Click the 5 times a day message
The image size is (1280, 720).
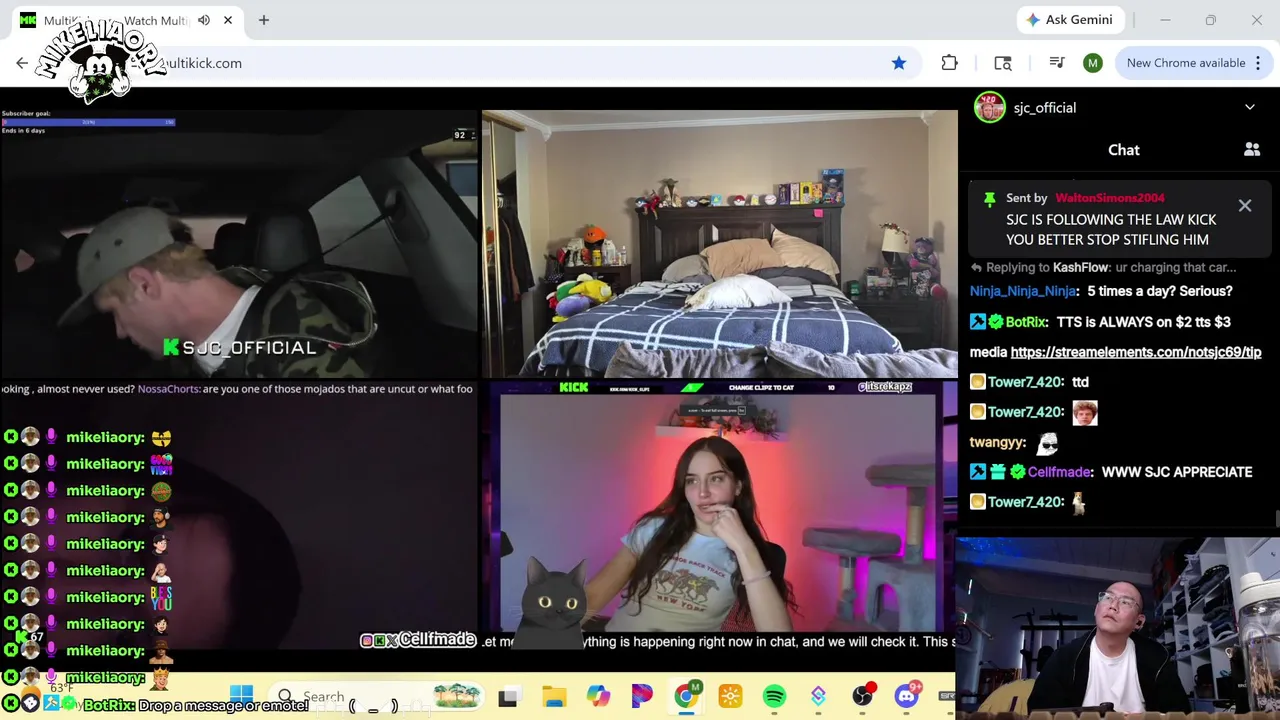[1159, 291]
